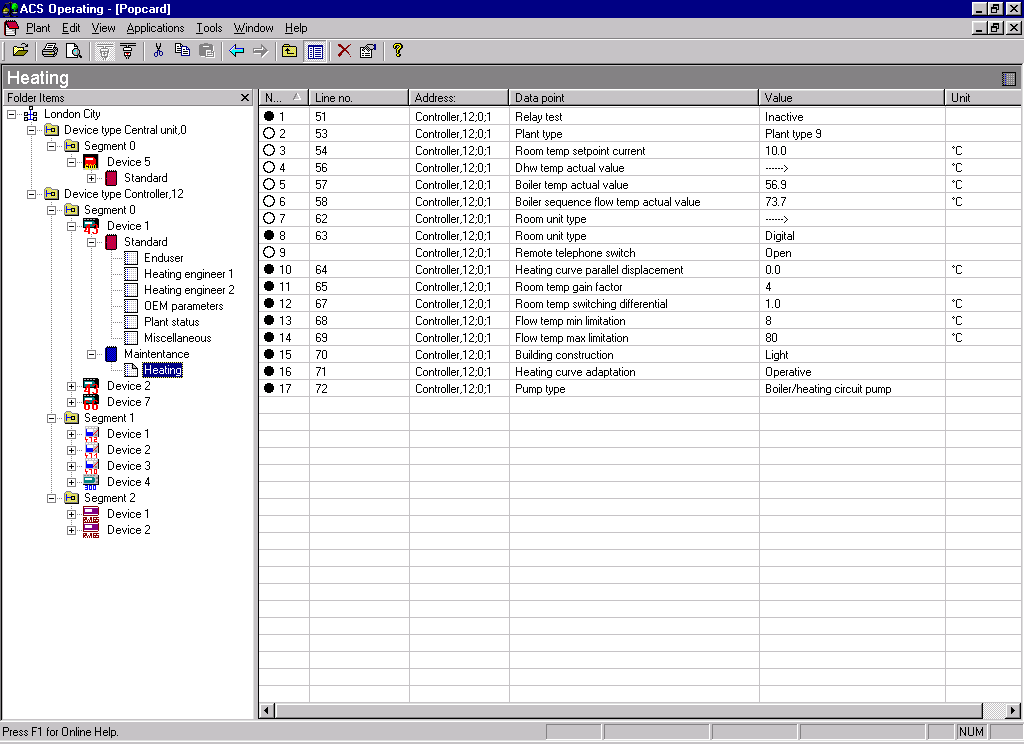Click the Print toolbar icon

tap(50, 51)
